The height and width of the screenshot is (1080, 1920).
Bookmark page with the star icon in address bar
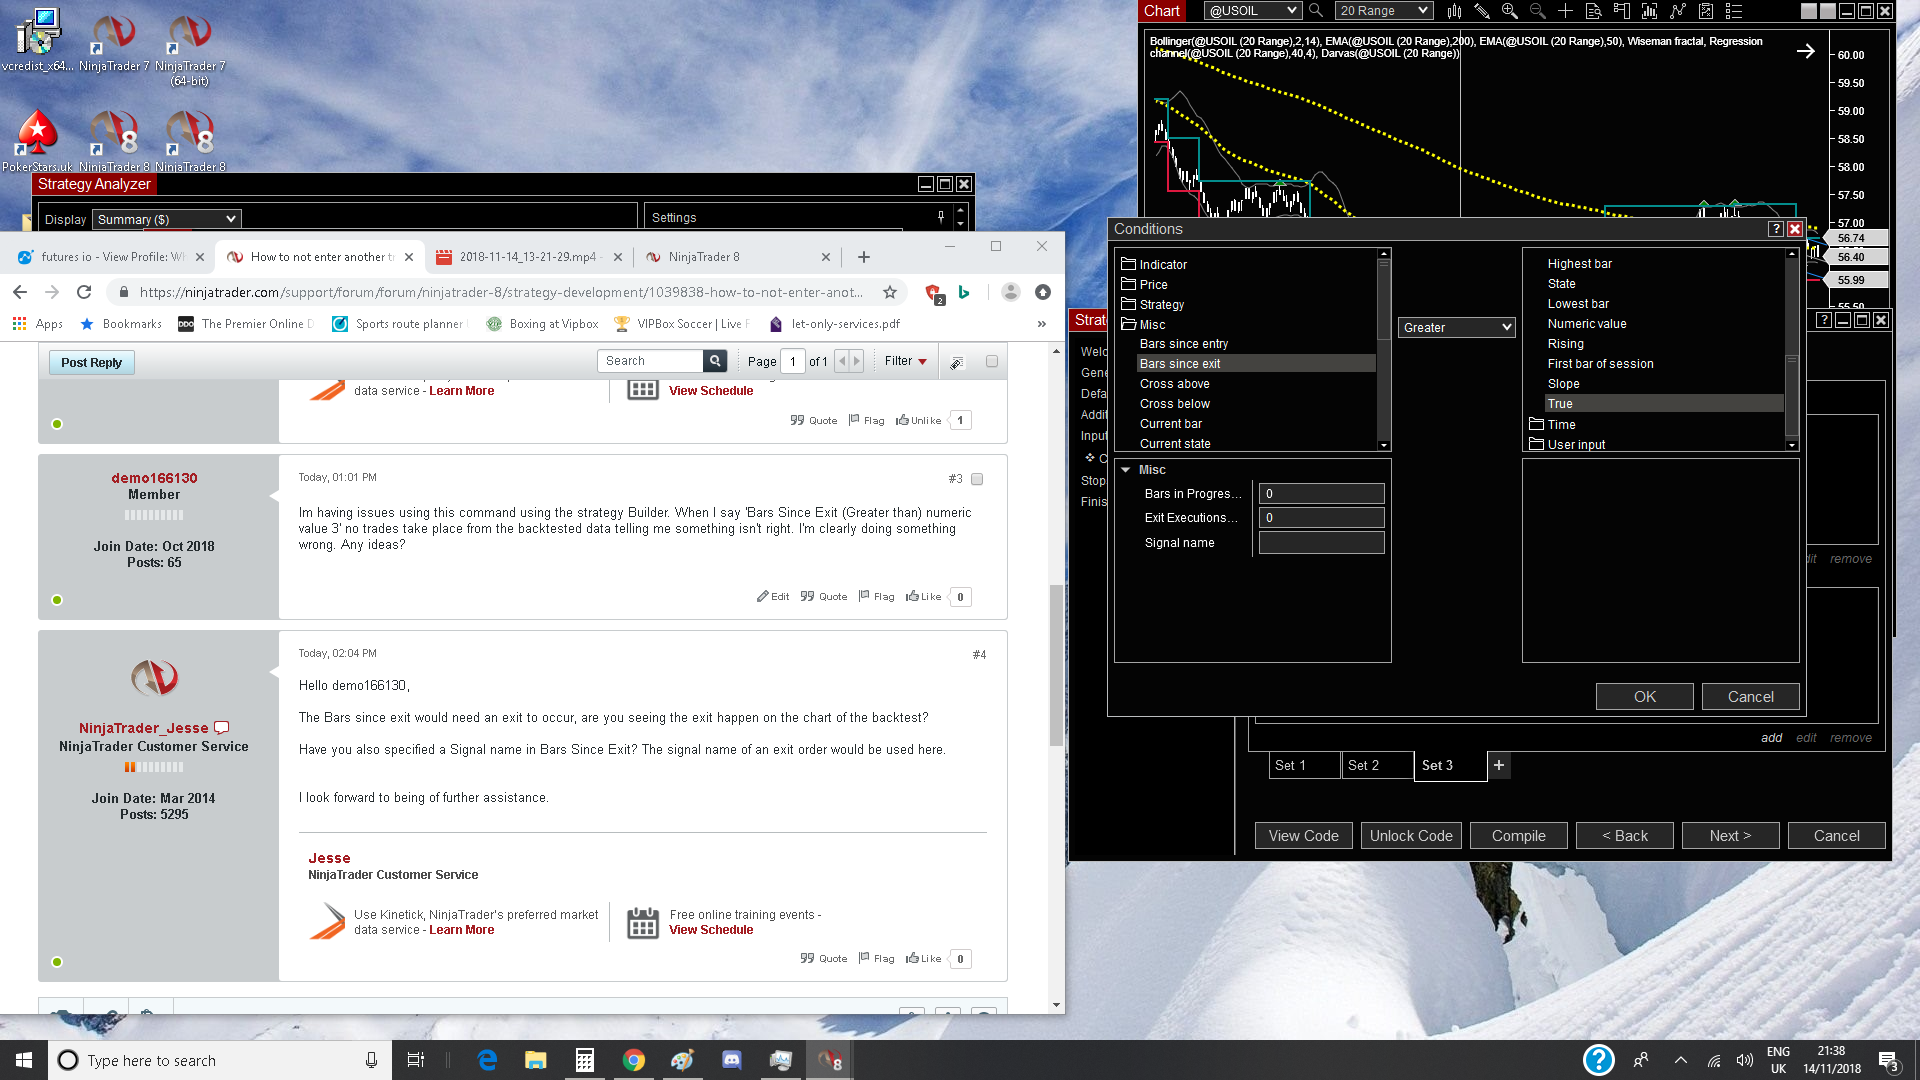coord(889,292)
